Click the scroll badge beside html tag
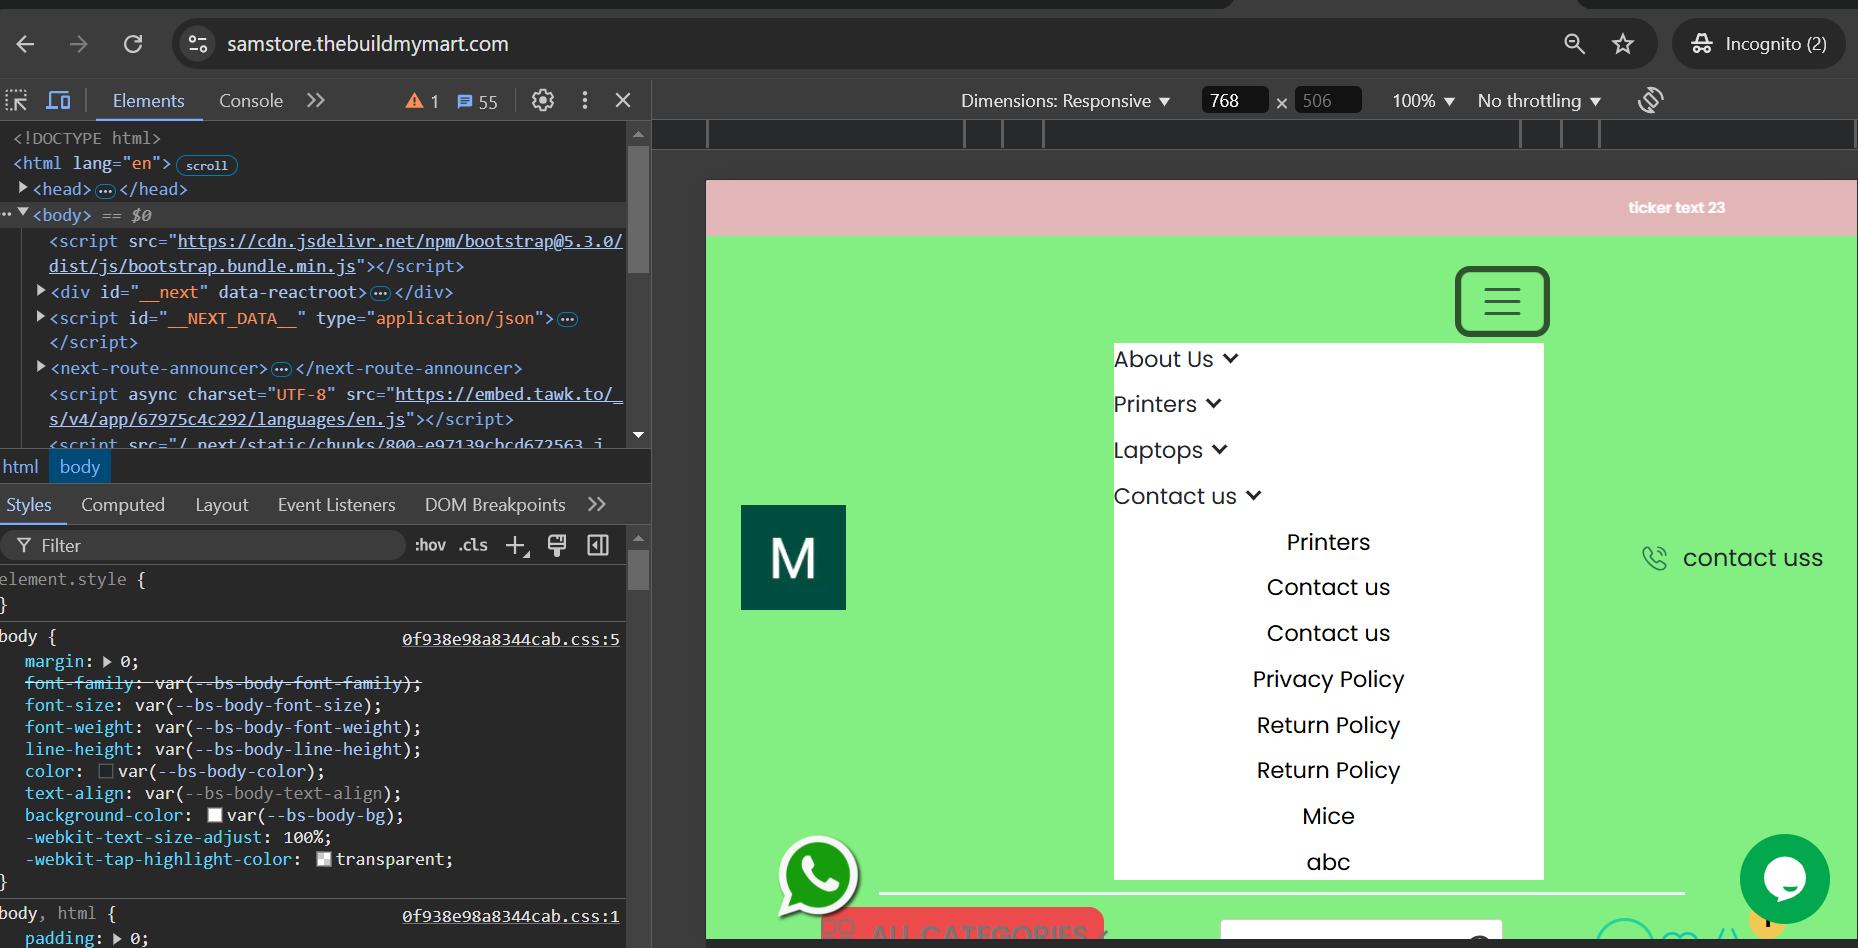The width and height of the screenshot is (1858, 948). (206, 165)
